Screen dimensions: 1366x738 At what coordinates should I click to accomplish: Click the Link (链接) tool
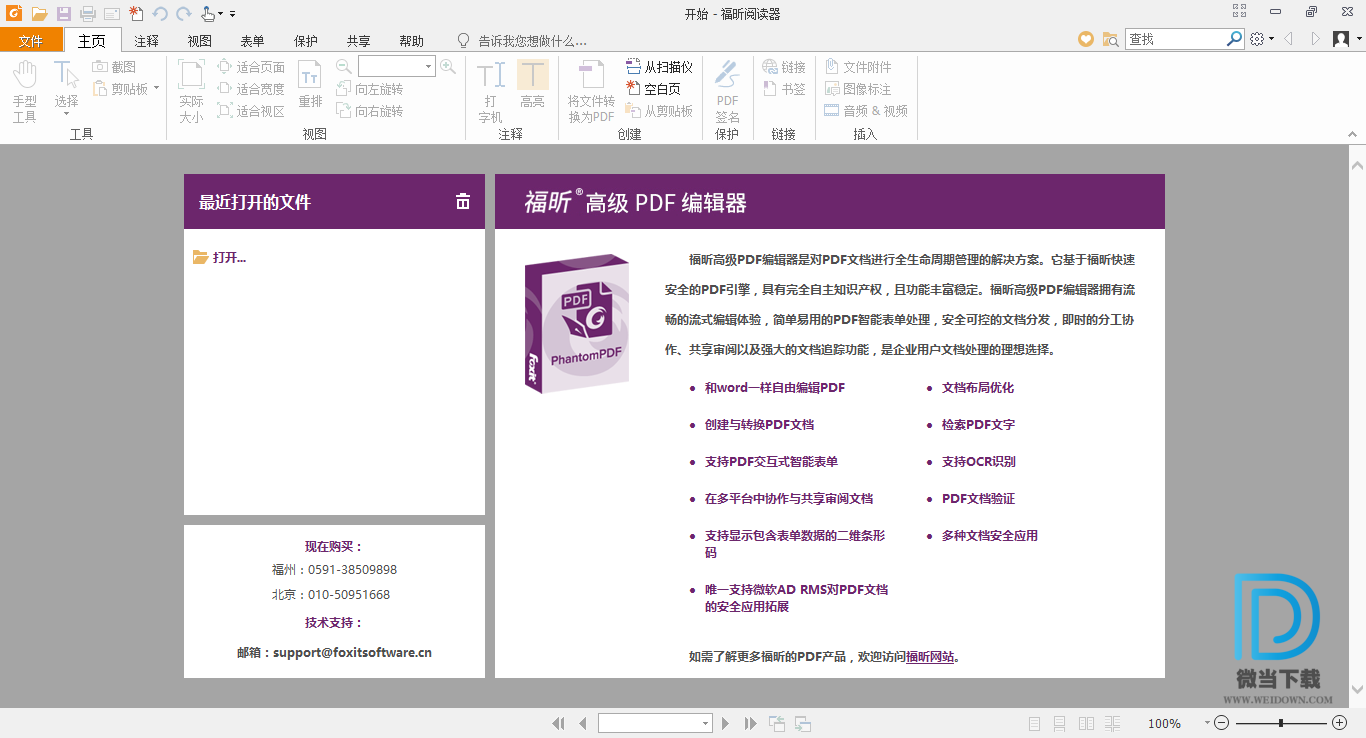784,67
